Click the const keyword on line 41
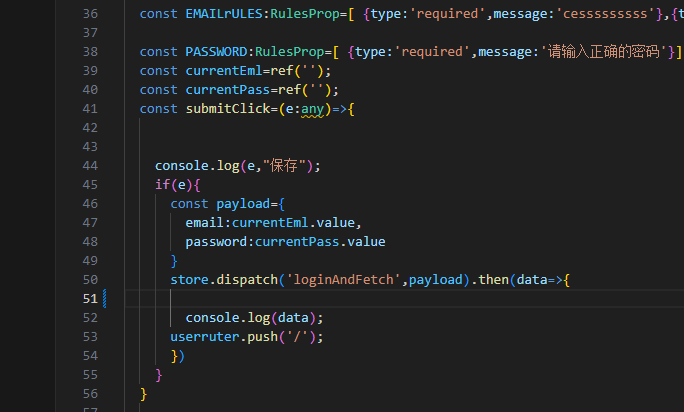Image resolution: width=684 pixels, height=412 pixels. (x=159, y=108)
